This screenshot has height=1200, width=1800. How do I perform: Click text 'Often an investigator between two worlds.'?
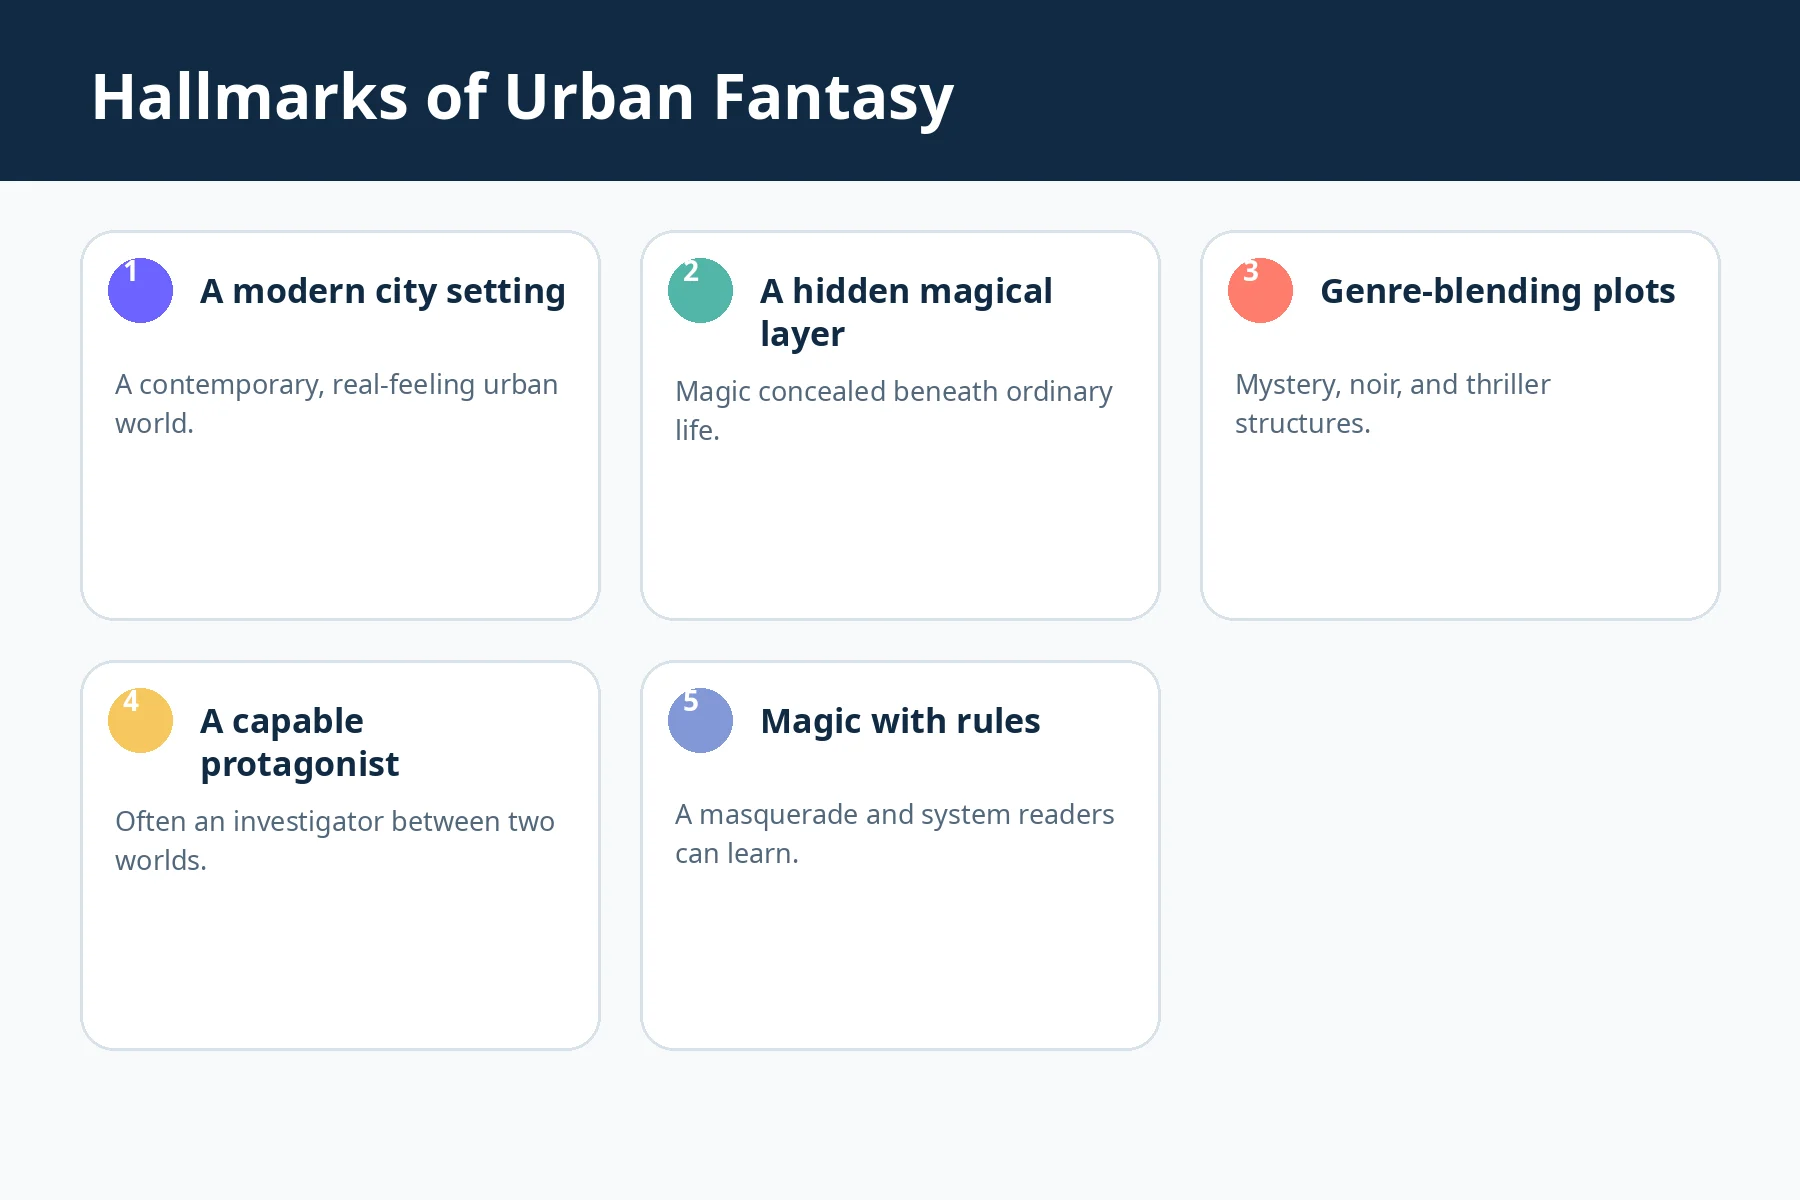point(335,841)
